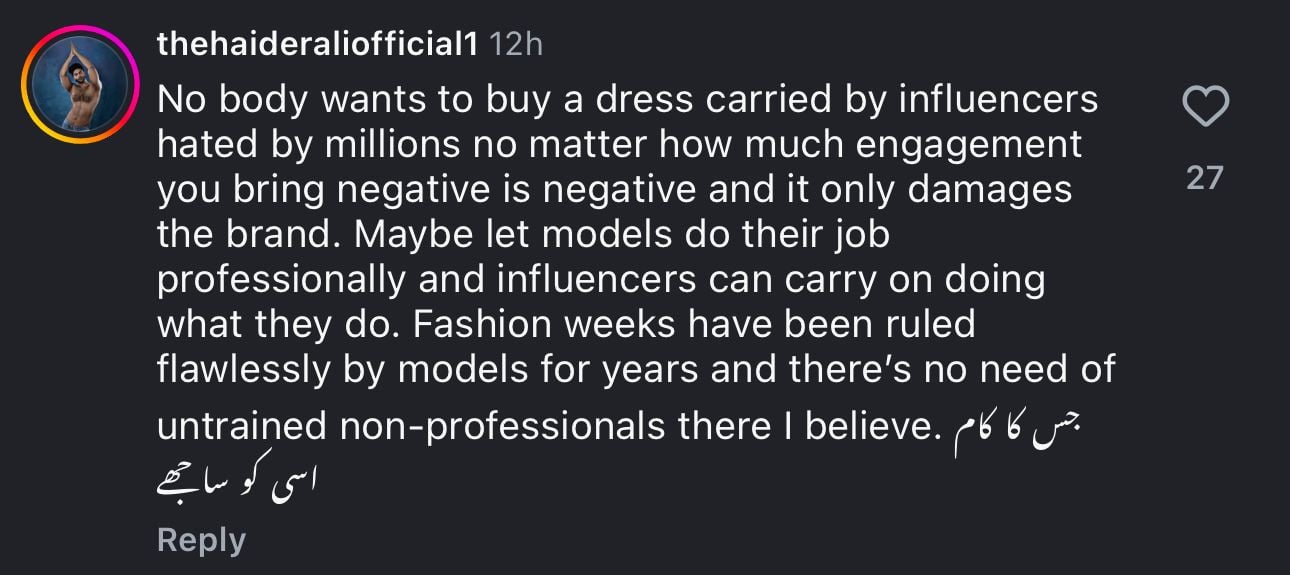Click the thehaideraliofficial1 username
Viewport: 1290px width, 575px height.
(319, 44)
